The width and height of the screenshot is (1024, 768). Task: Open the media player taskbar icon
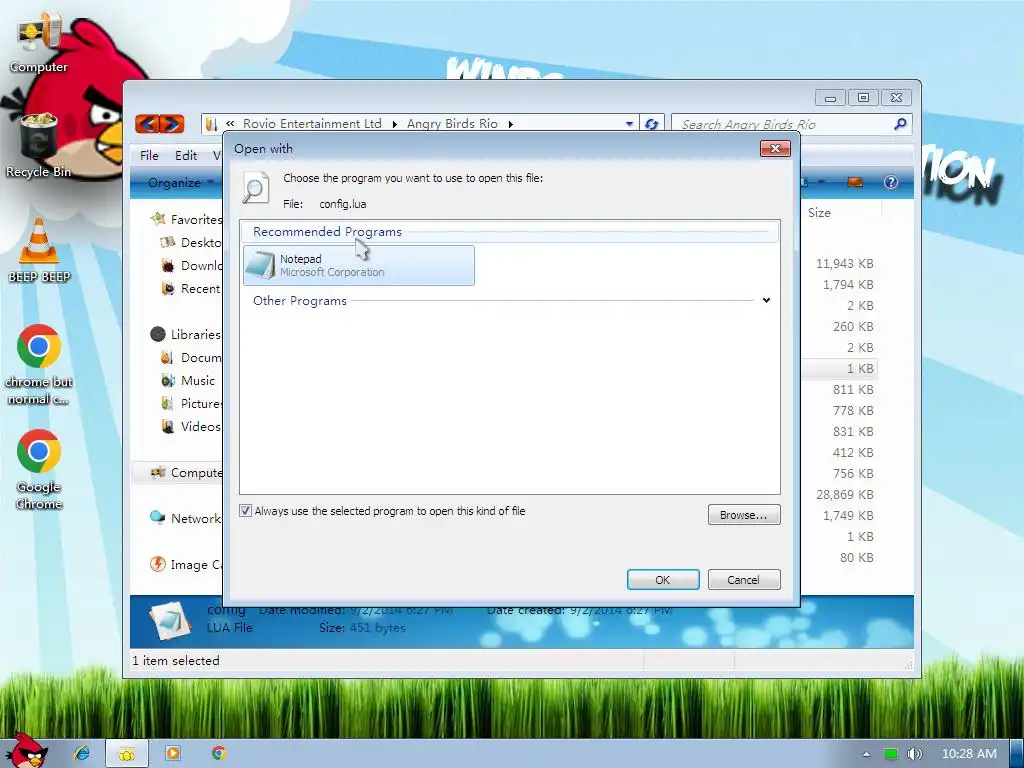(173, 753)
